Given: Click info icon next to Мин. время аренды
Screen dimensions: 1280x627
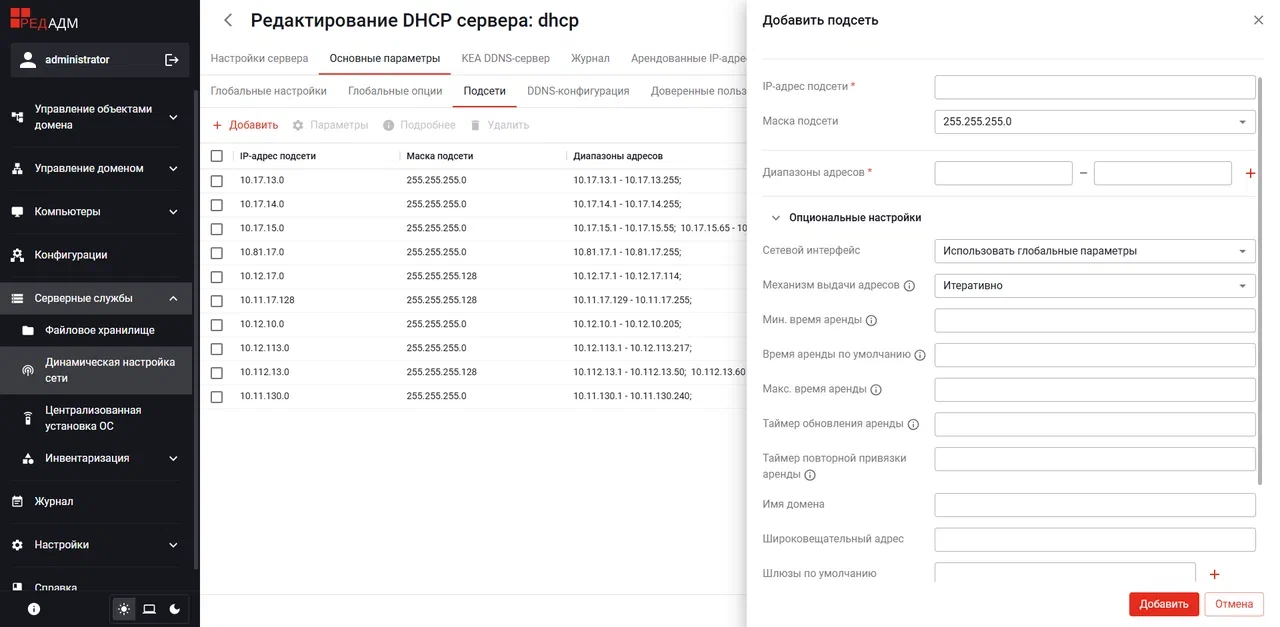Looking at the screenshot, I should tap(871, 321).
